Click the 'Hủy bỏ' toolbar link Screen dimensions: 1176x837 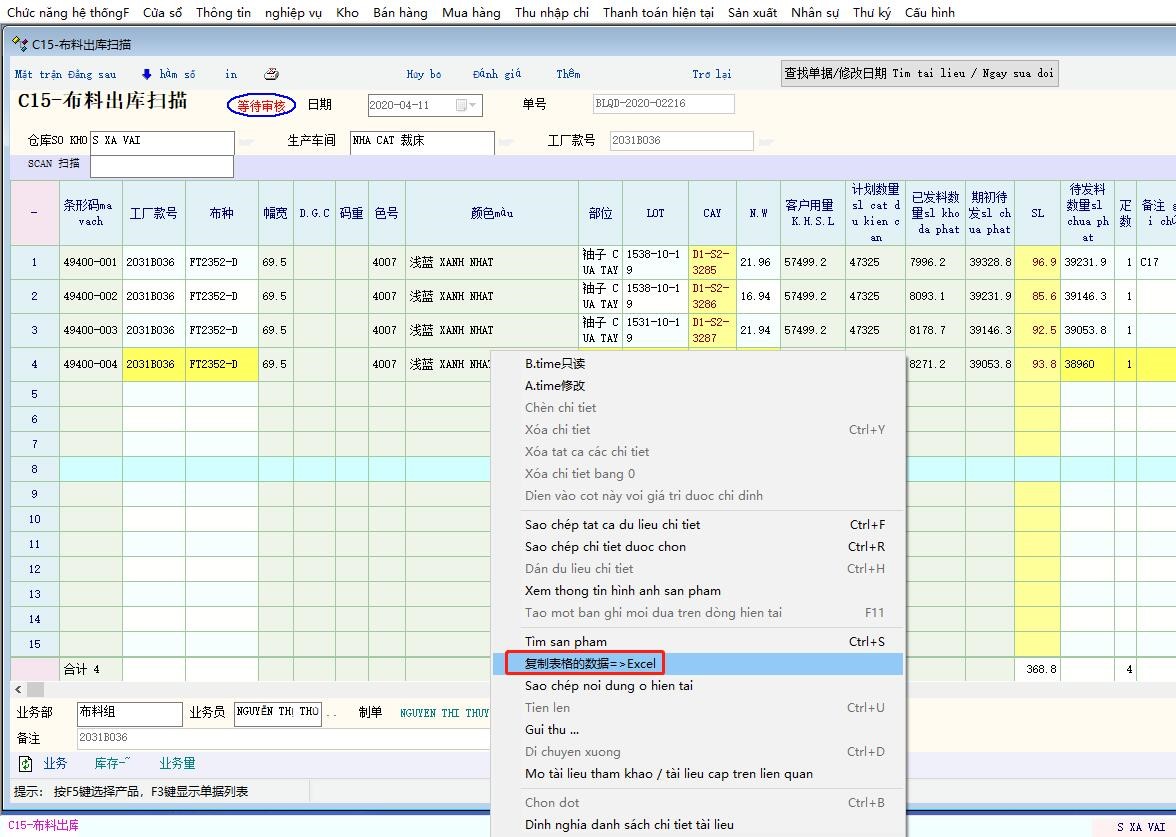click(423, 74)
